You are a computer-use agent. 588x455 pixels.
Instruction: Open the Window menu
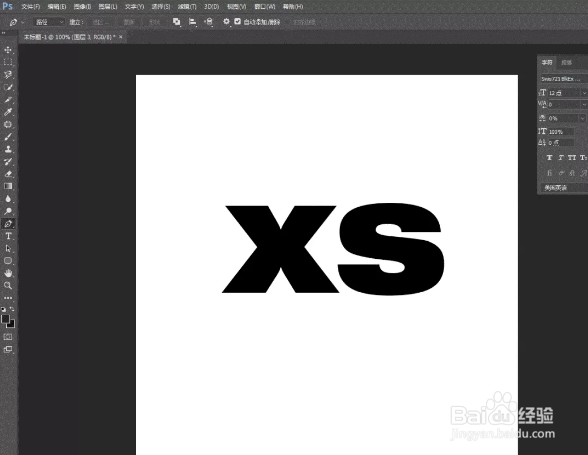coord(264,7)
